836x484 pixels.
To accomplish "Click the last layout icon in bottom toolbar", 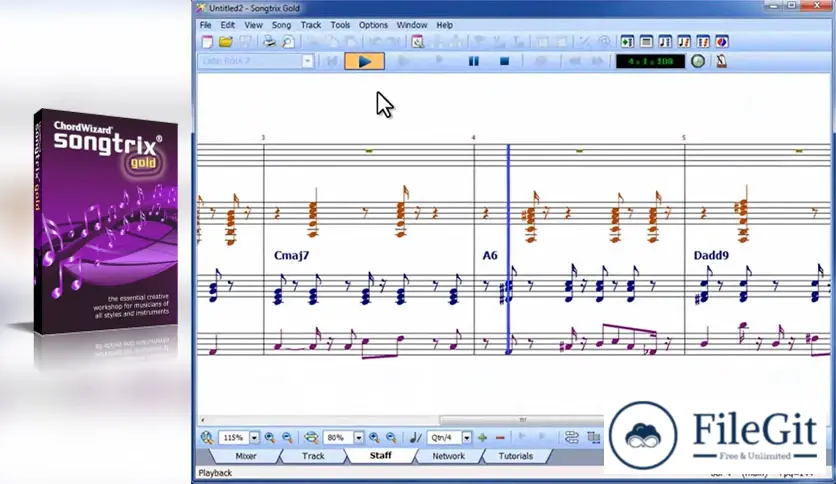I will point(593,438).
